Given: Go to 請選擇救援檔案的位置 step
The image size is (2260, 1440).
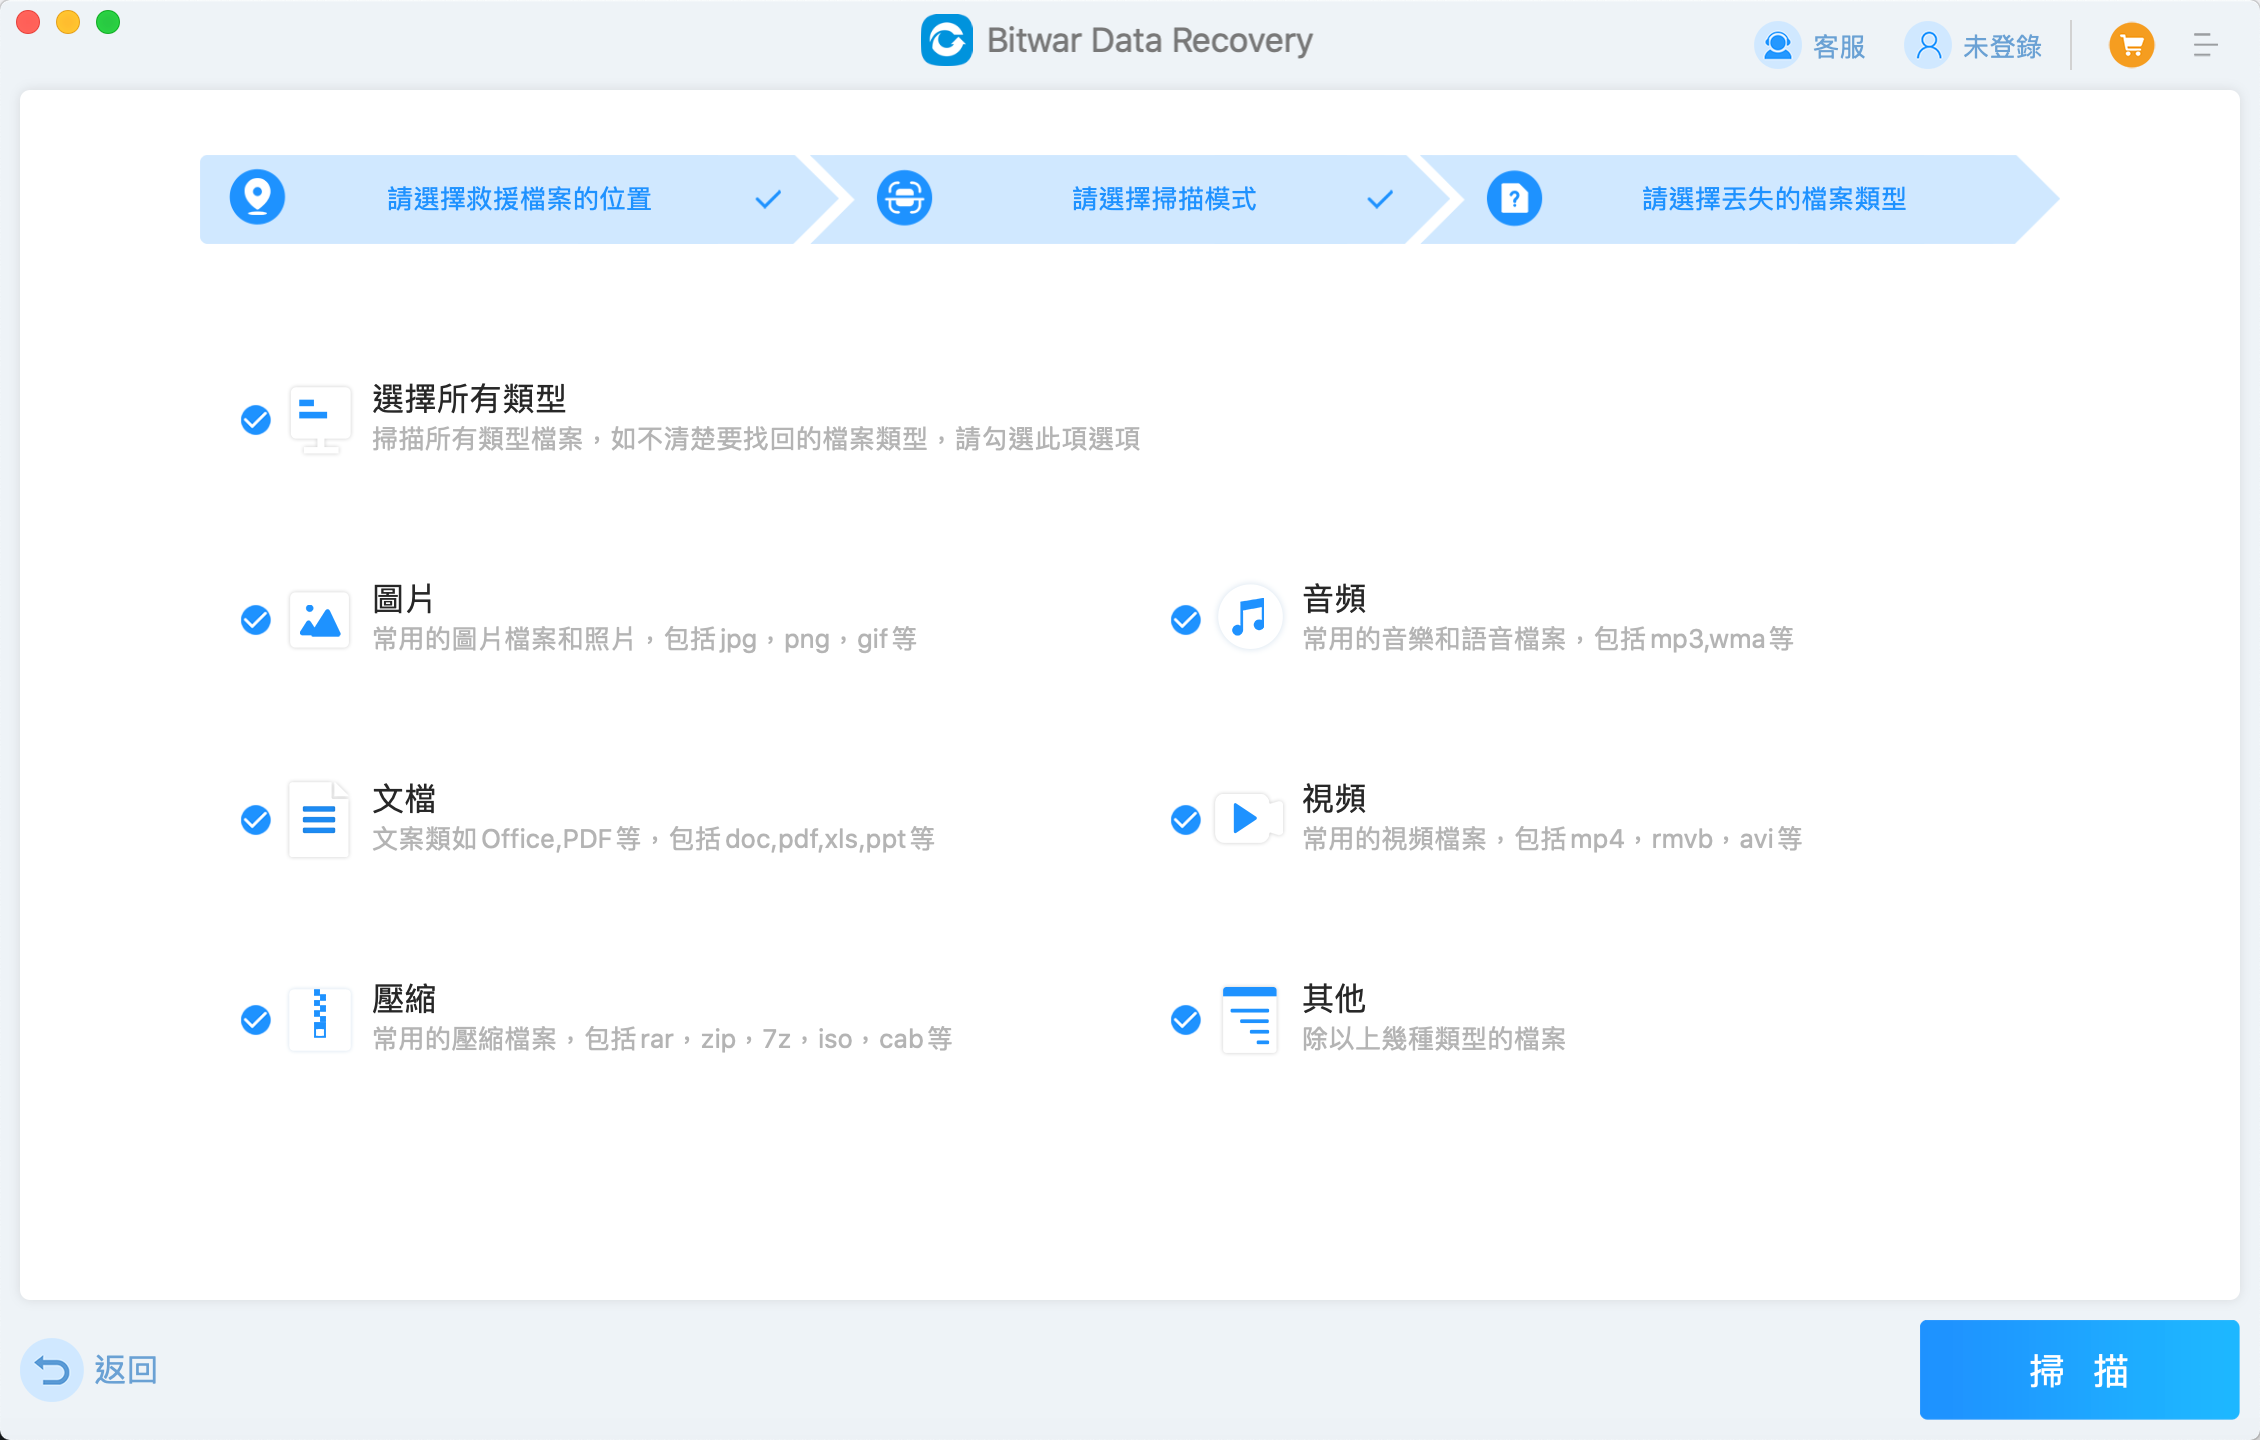Looking at the screenshot, I should click(518, 199).
